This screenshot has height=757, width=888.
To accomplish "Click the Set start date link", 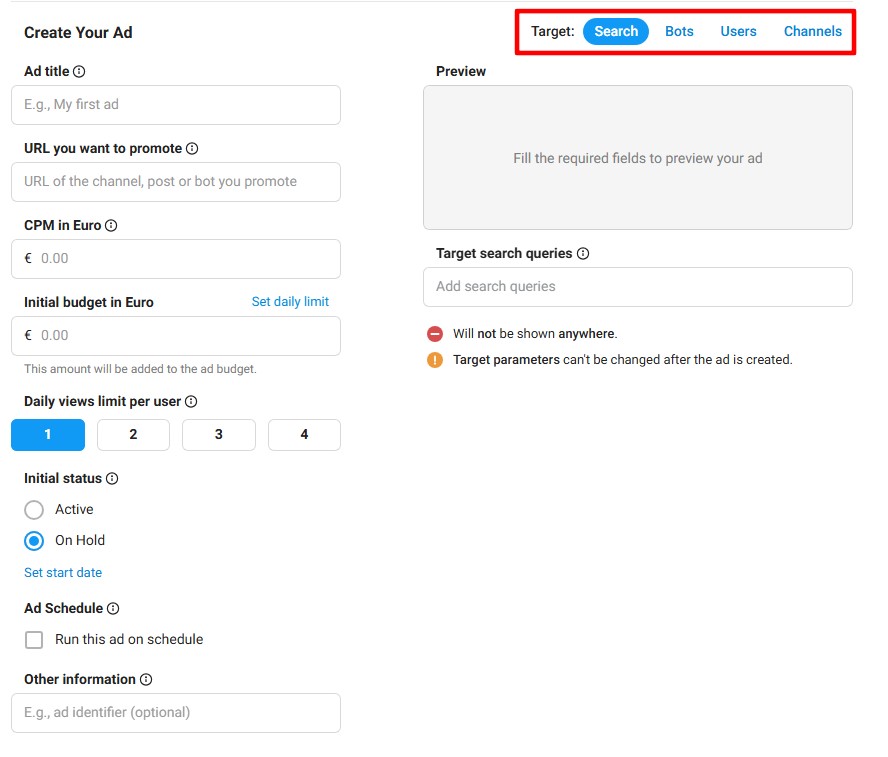I will coord(63,573).
